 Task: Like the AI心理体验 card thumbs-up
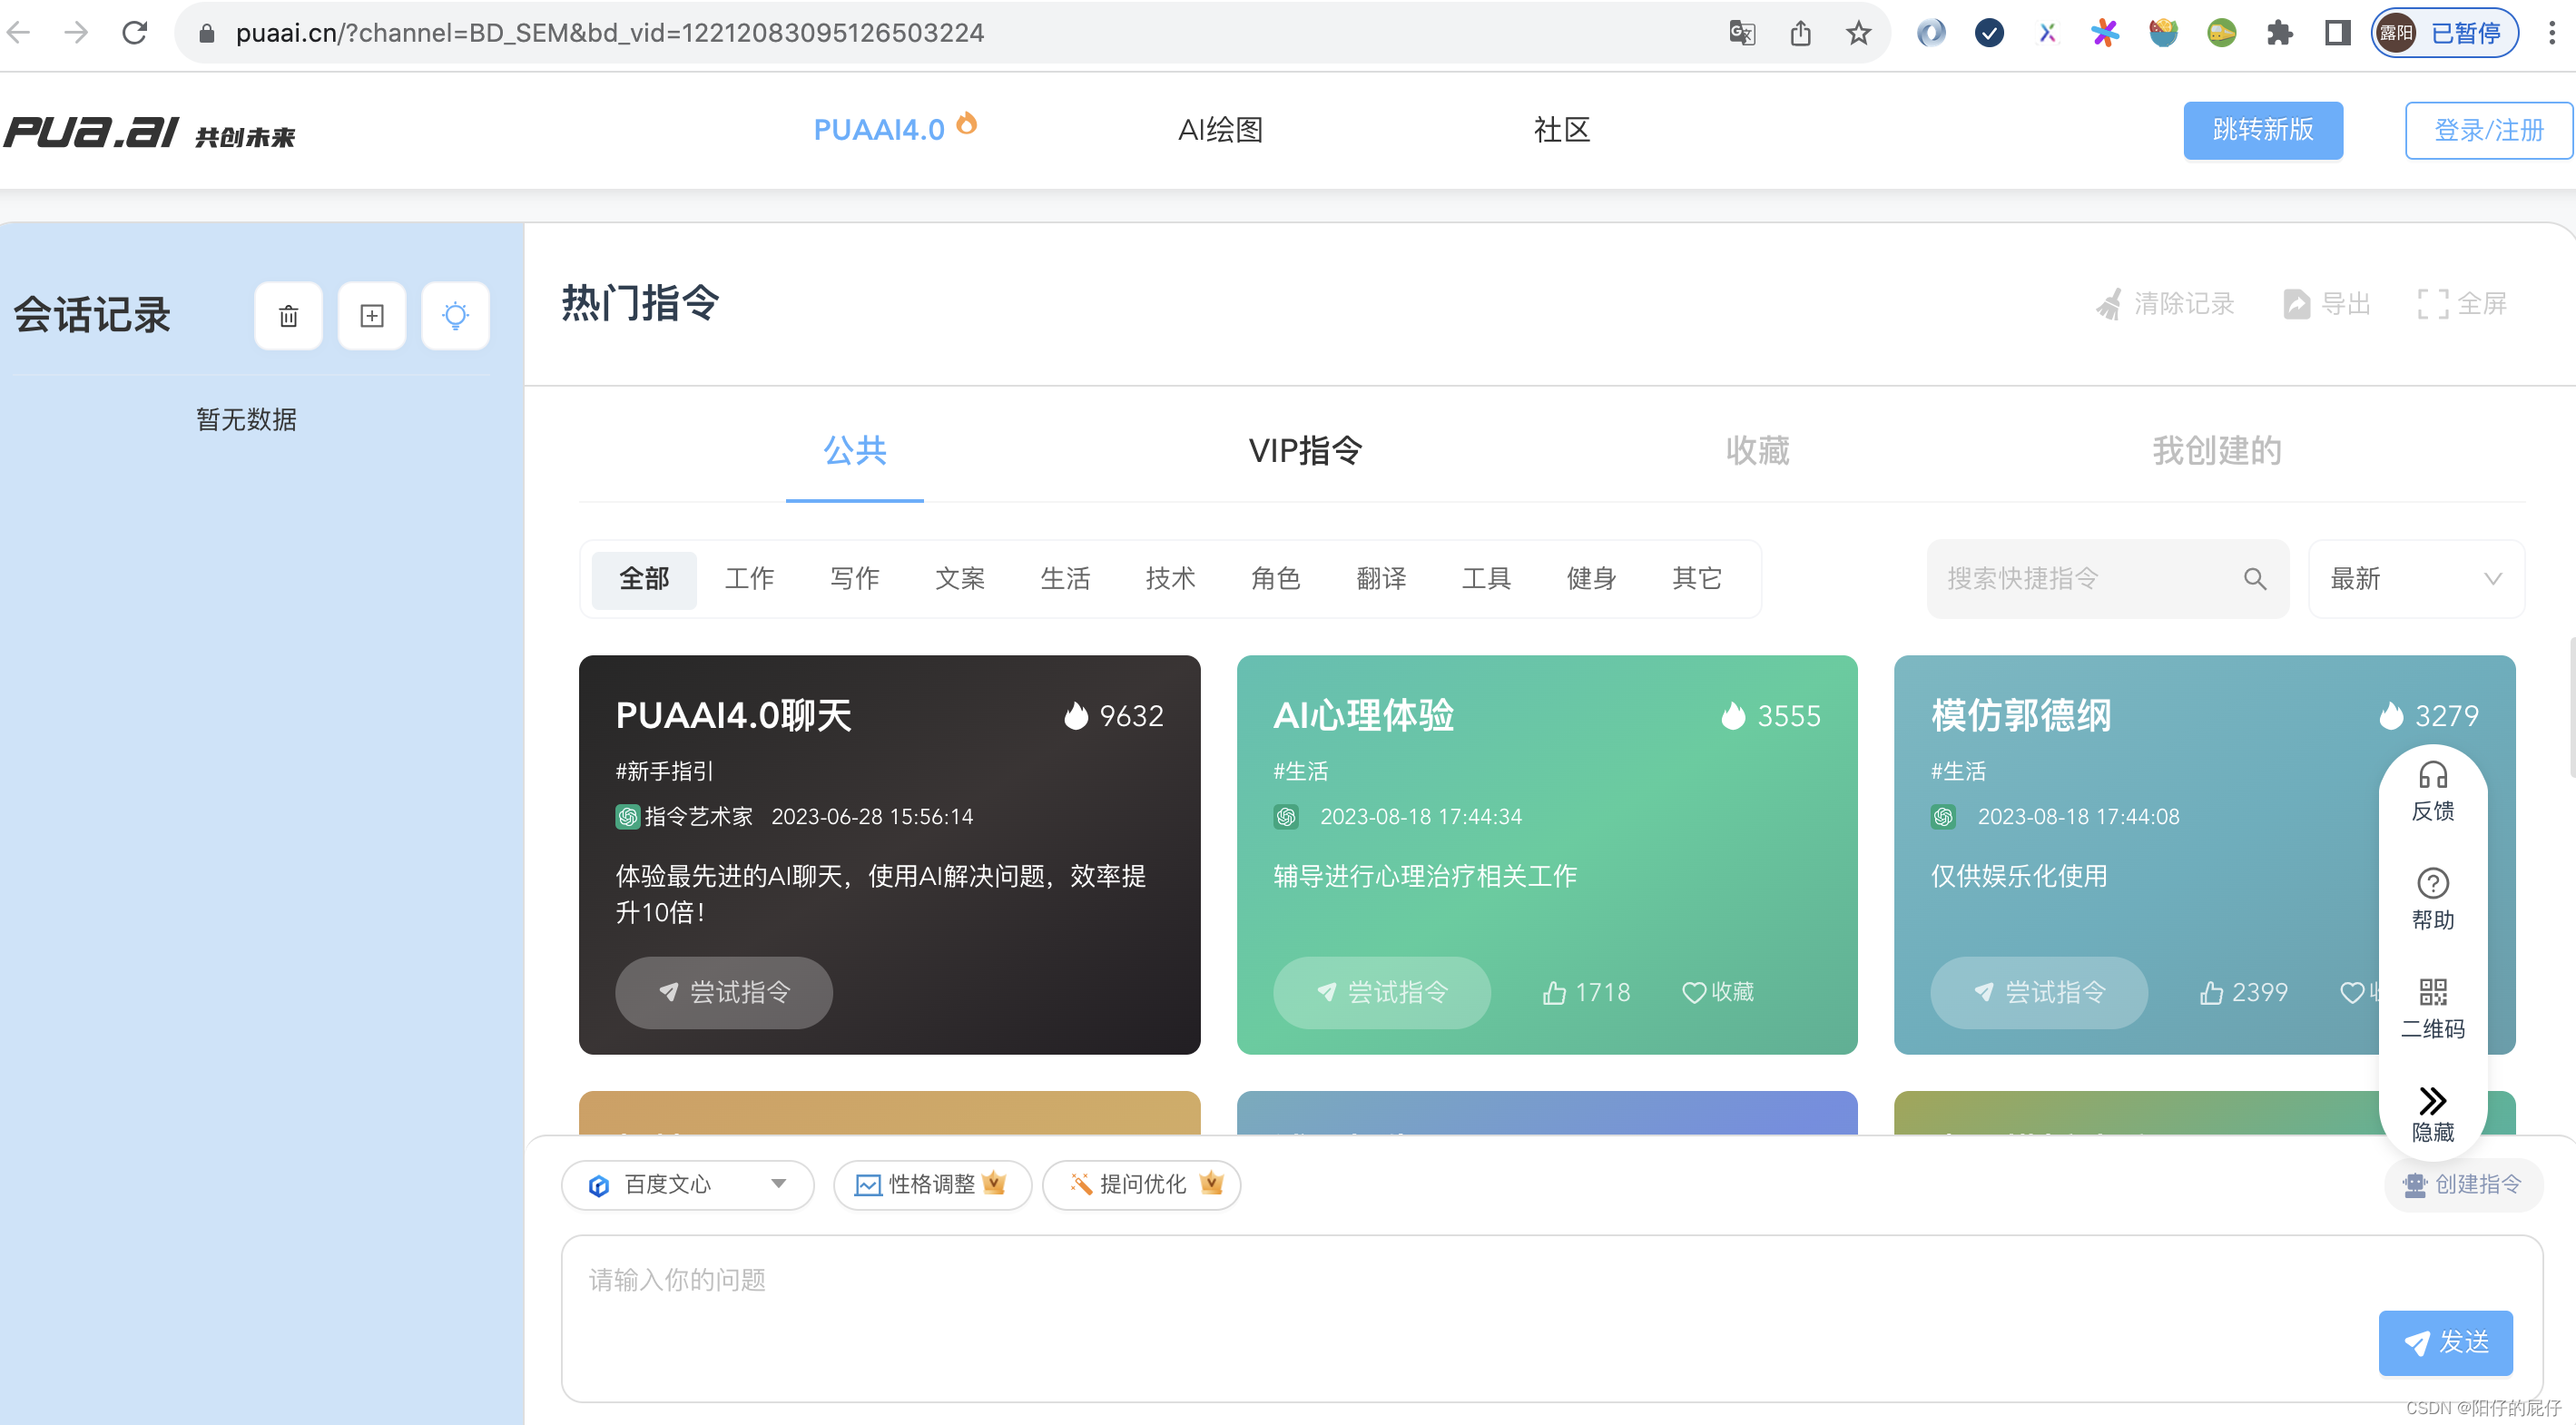pos(1555,993)
